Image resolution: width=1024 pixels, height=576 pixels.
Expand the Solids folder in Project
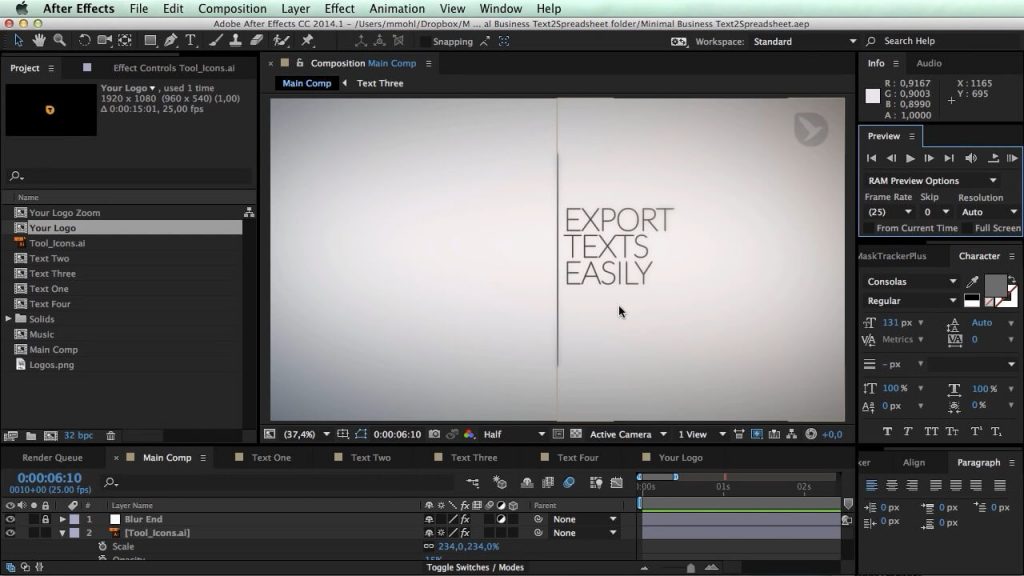click(9, 319)
